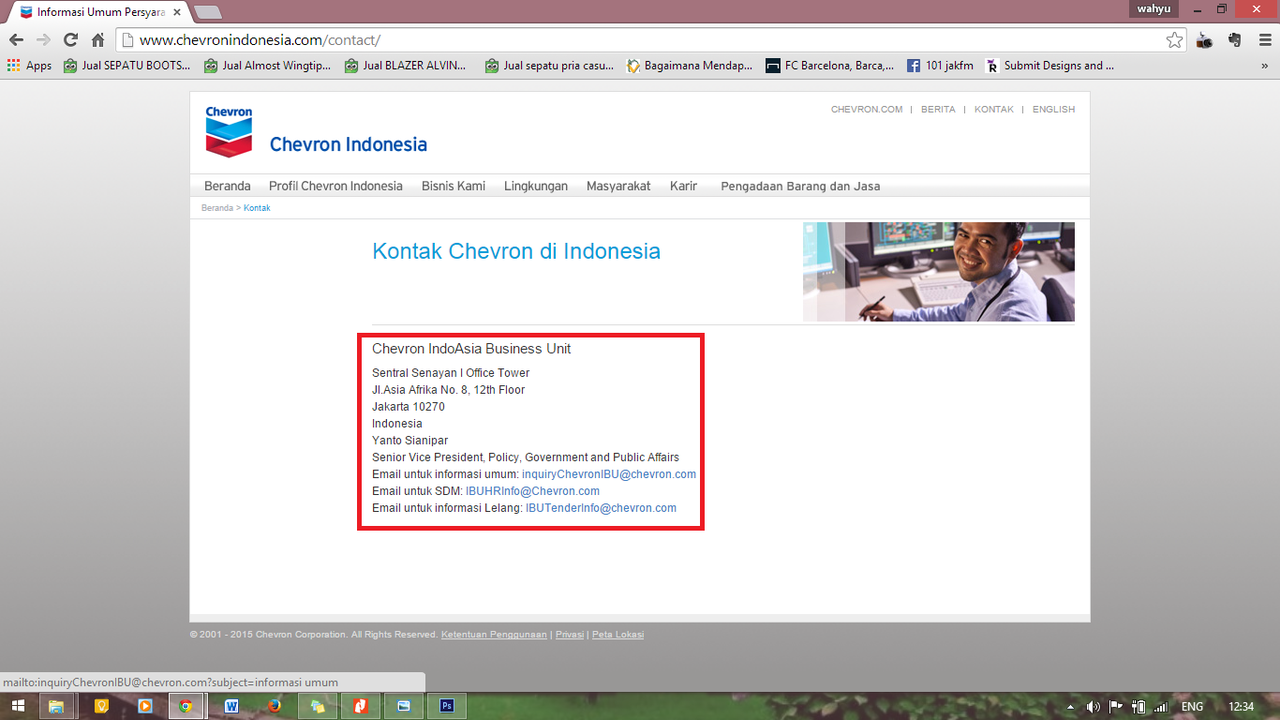Image resolution: width=1280 pixels, height=720 pixels.
Task: Open the CHEVRON.COM header link
Action: (867, 109)
